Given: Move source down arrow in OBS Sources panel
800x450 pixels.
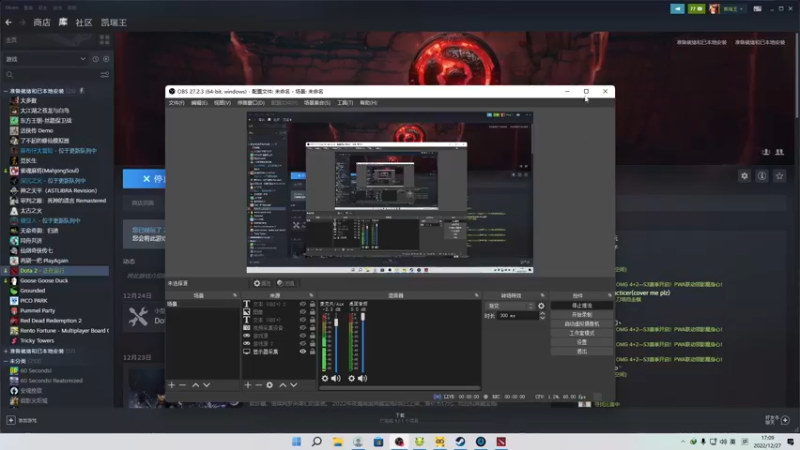Looking at the screenshot, I should click(x=294, y=385).
